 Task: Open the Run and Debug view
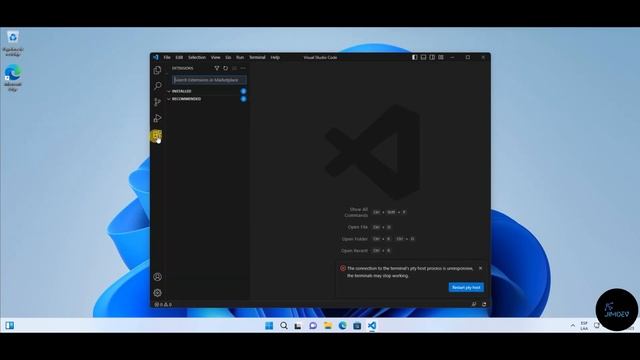[158, 118]
